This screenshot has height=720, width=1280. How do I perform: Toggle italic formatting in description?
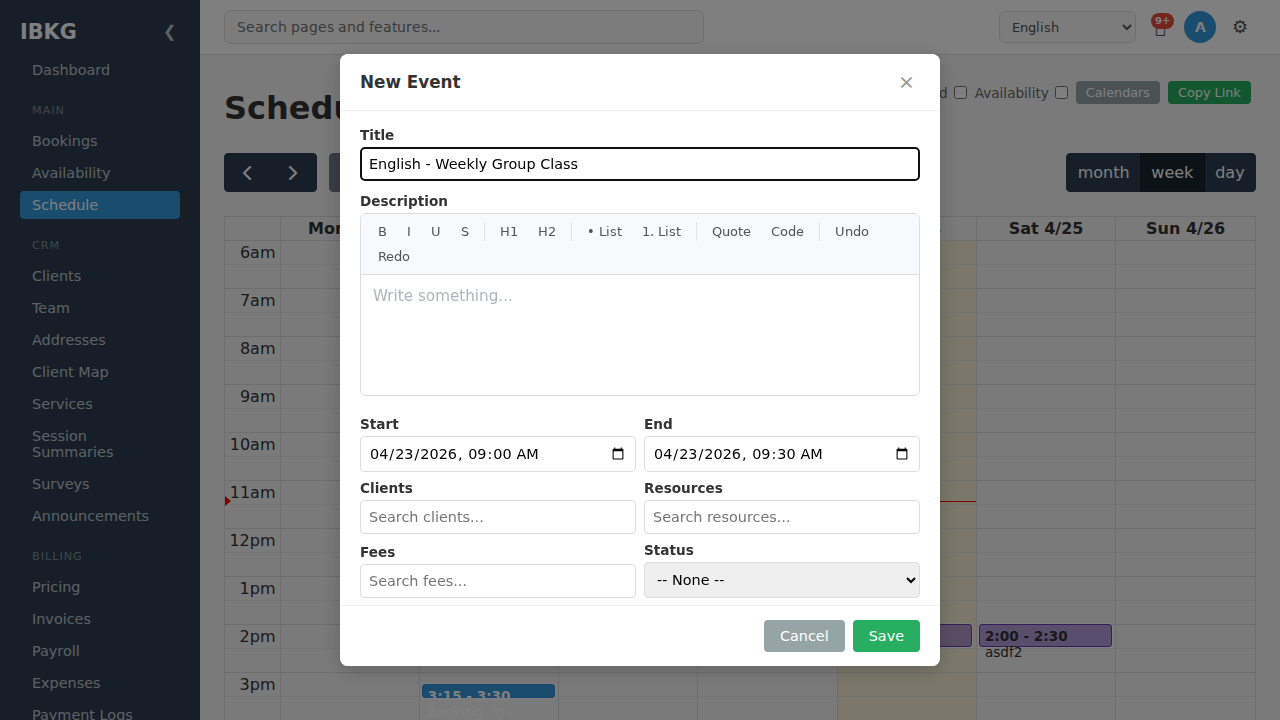click(x=408, y=232)
